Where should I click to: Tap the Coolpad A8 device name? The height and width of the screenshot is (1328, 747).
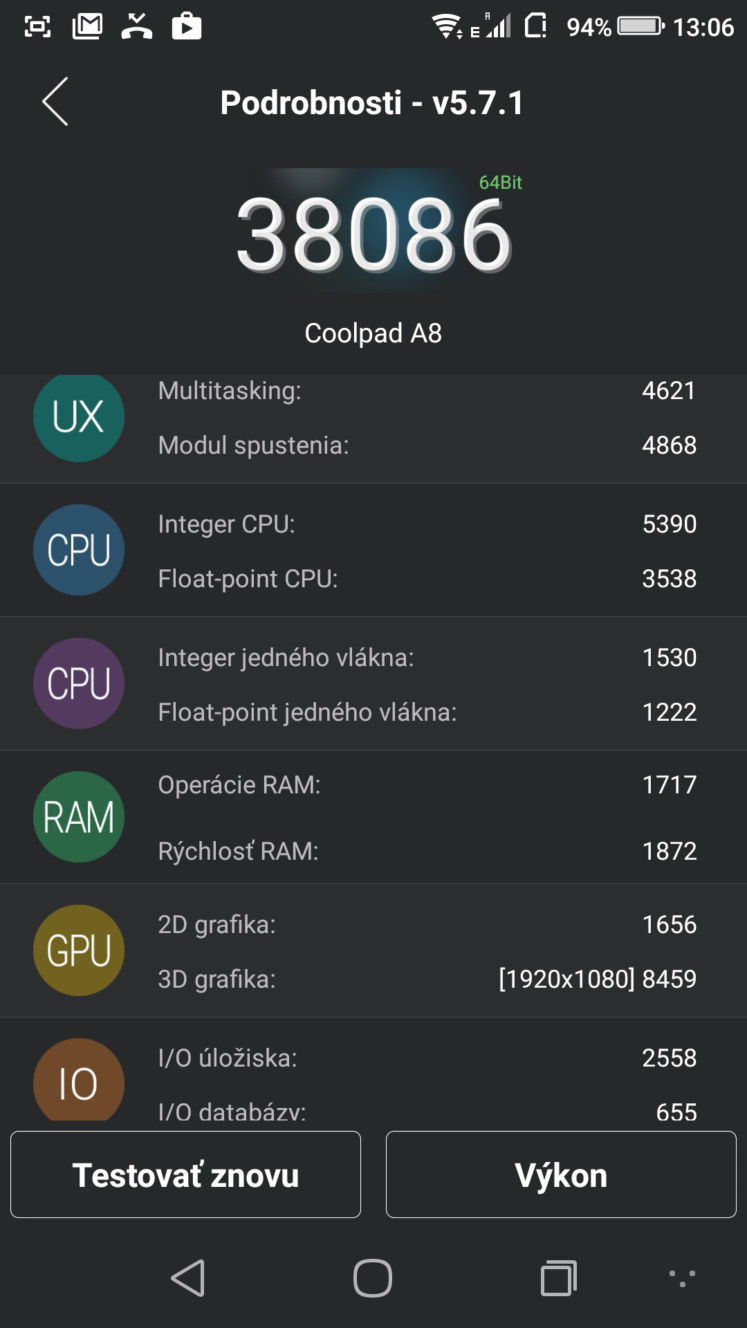click(373, 333)
